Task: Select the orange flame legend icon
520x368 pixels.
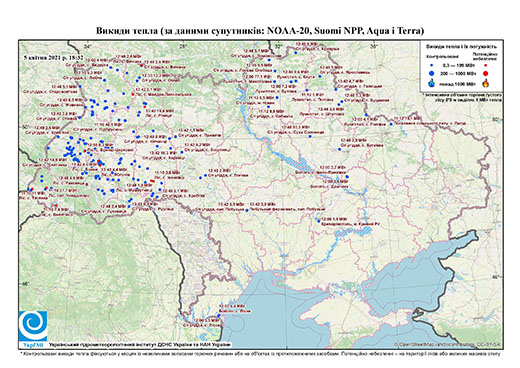Action: 486,82
